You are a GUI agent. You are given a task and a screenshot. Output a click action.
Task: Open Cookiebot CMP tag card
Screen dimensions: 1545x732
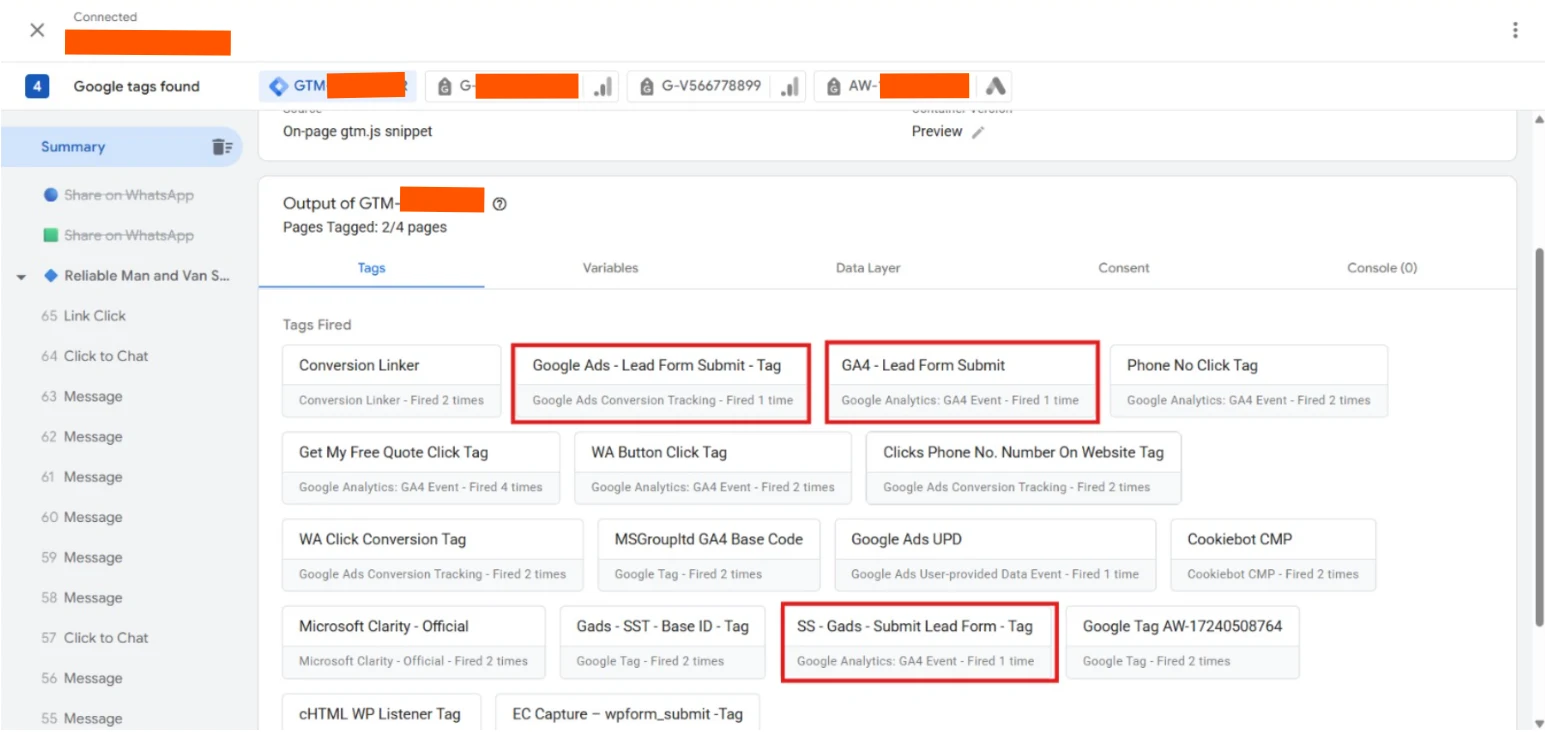point(1273,556)
